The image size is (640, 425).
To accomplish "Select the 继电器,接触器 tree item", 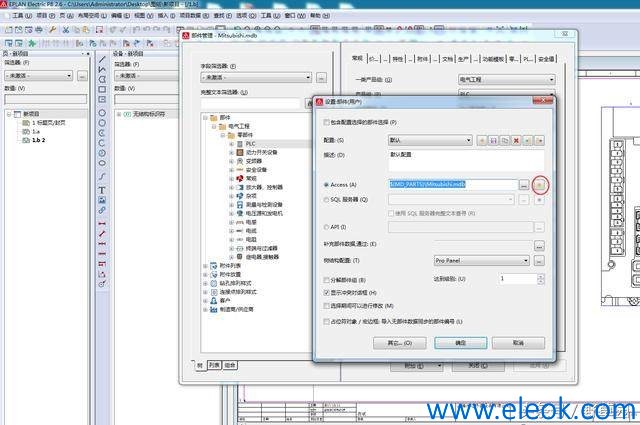I will (x=262, y=257).
